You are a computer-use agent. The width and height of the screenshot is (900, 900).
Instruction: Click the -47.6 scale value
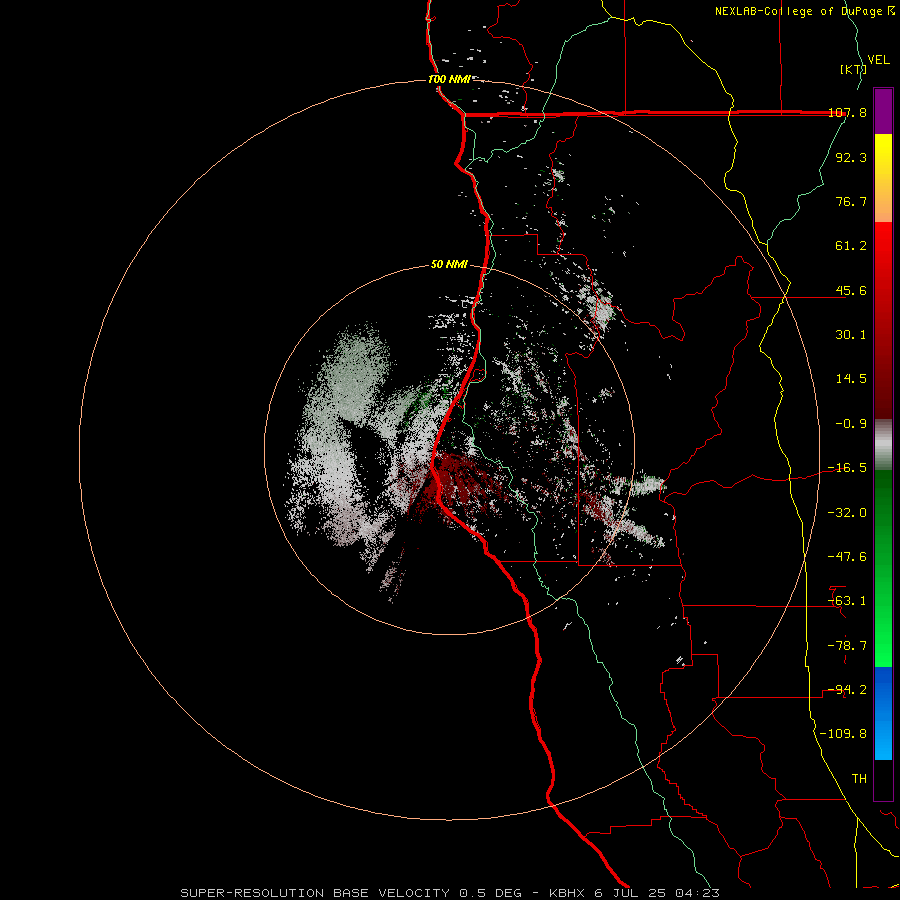point(847,557)
